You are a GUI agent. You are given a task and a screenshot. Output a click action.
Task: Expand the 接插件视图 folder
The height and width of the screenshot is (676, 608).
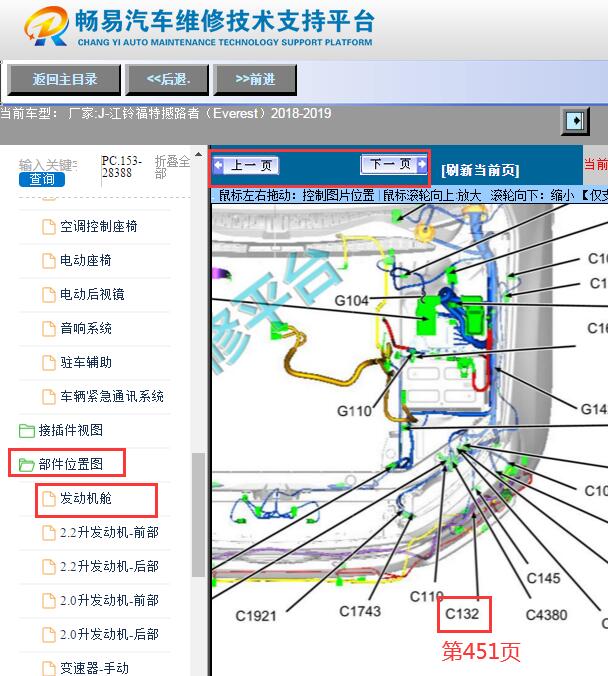tap(71, 430)
